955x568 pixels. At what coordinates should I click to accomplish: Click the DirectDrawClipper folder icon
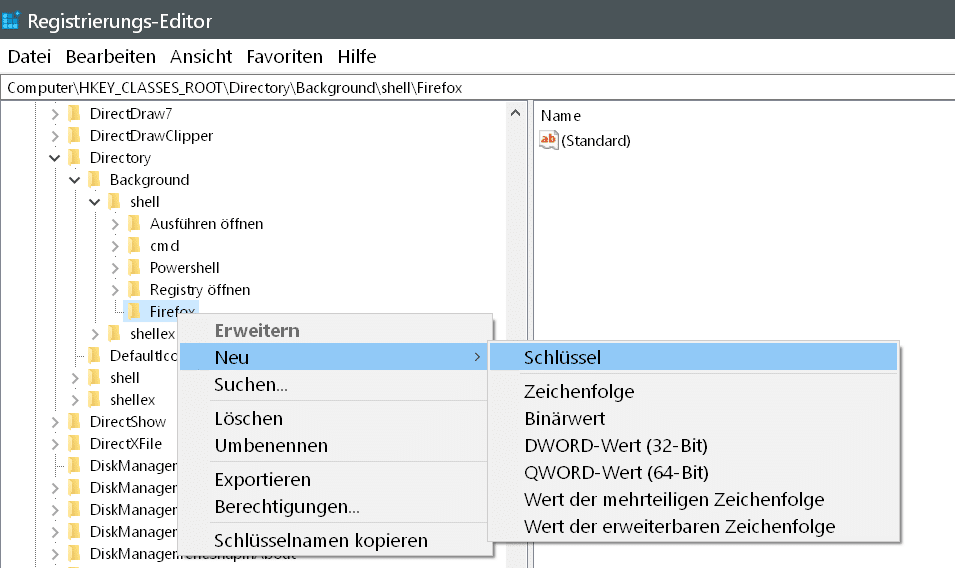(x=74, y=136)
